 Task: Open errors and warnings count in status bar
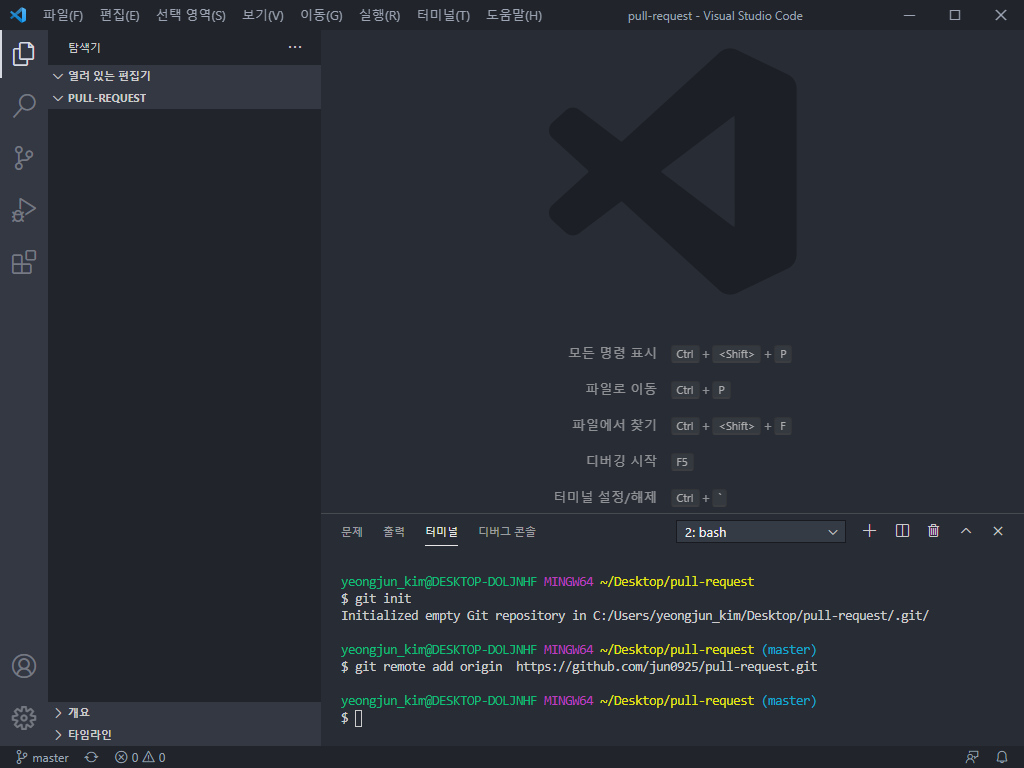(x=140, y=758)
